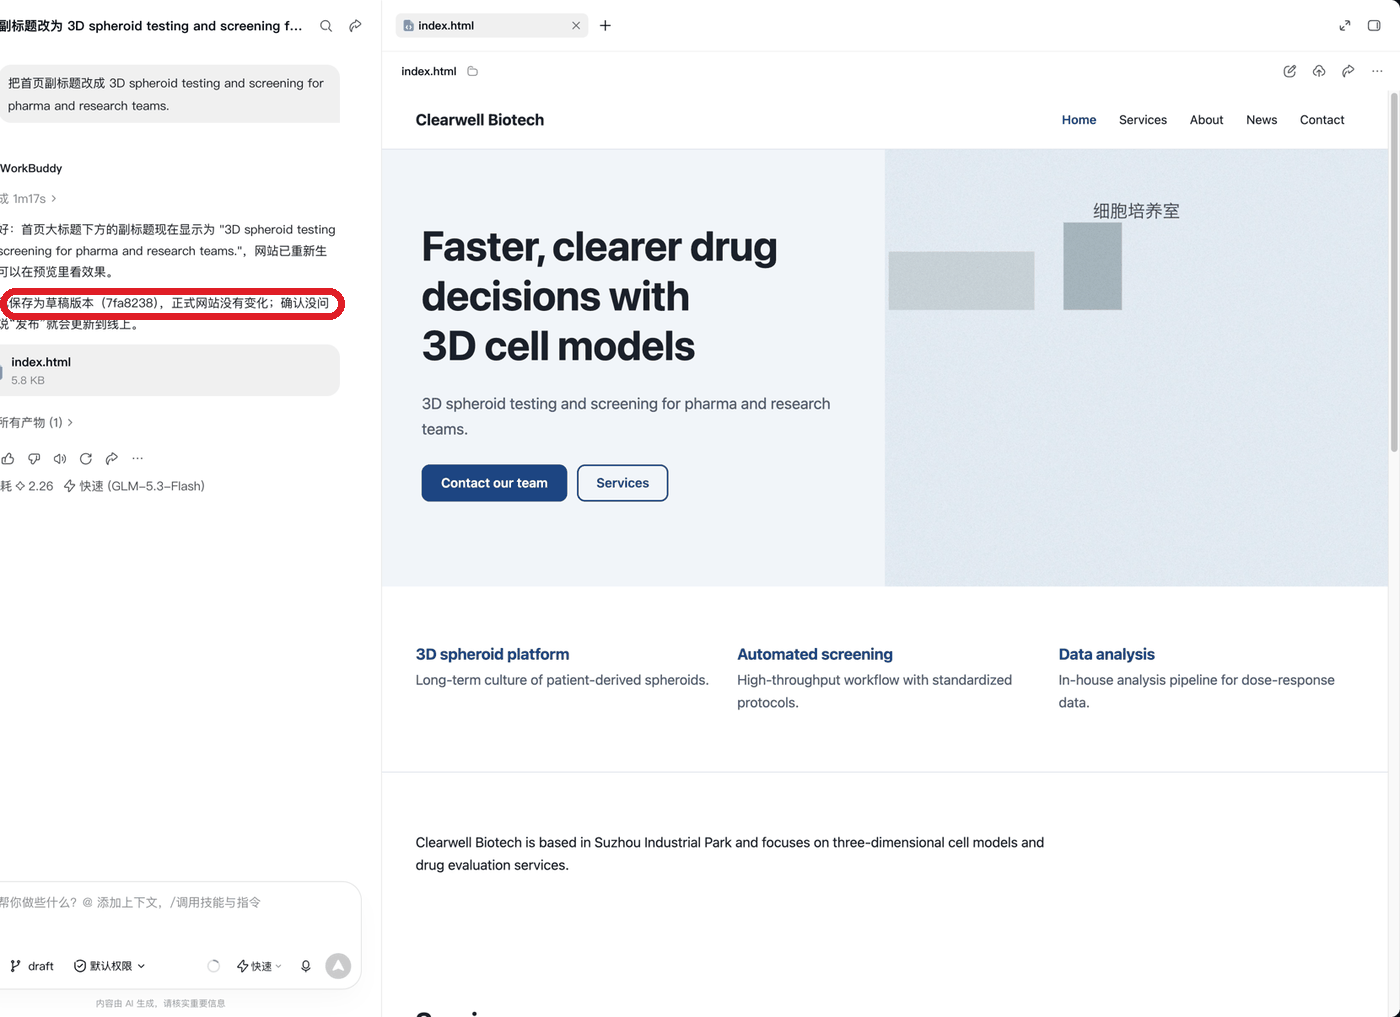
Task: Share the preview using the toolbar arrow icon
Action: [x=1348, y=71]
